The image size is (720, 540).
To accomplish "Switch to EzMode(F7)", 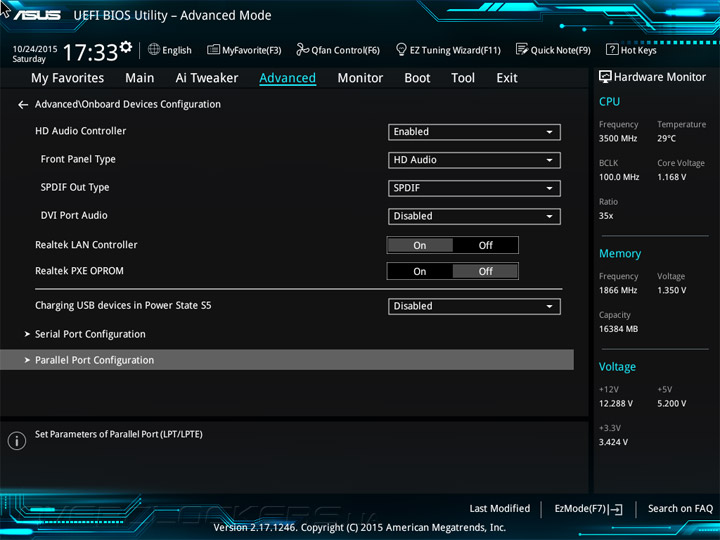I will point(588,509).
